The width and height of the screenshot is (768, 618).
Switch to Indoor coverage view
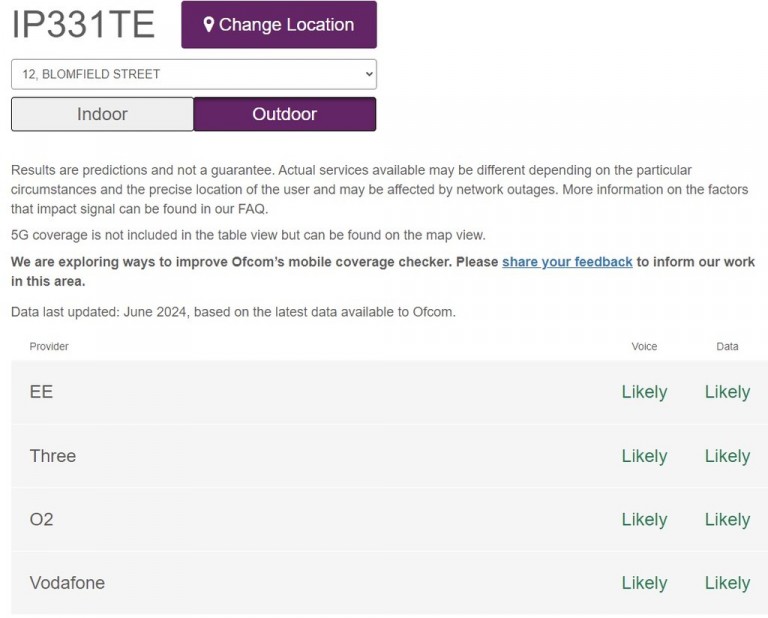coord(102,114)
